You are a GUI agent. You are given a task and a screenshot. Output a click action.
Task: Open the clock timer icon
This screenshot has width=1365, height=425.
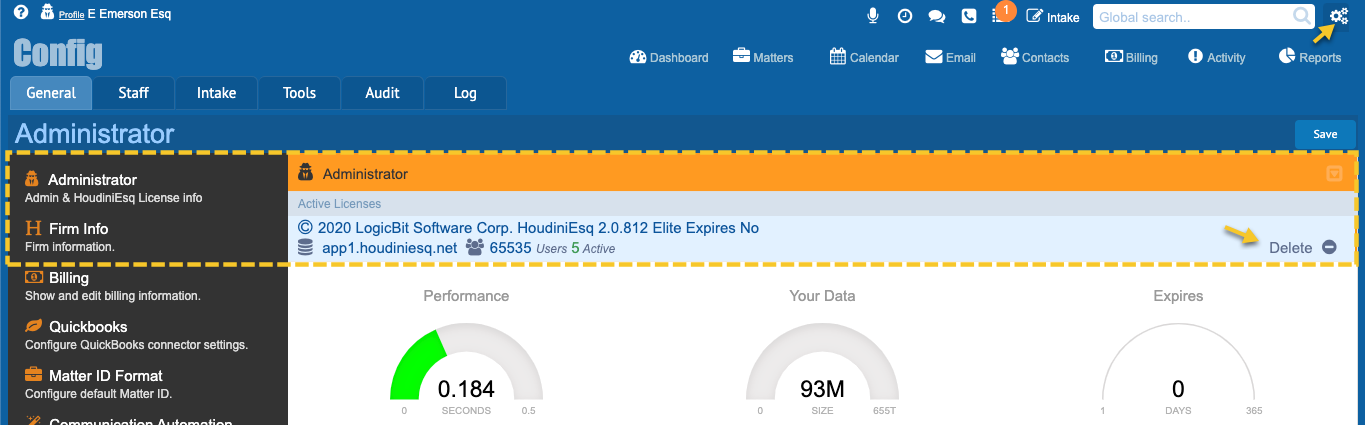(904, 16)
